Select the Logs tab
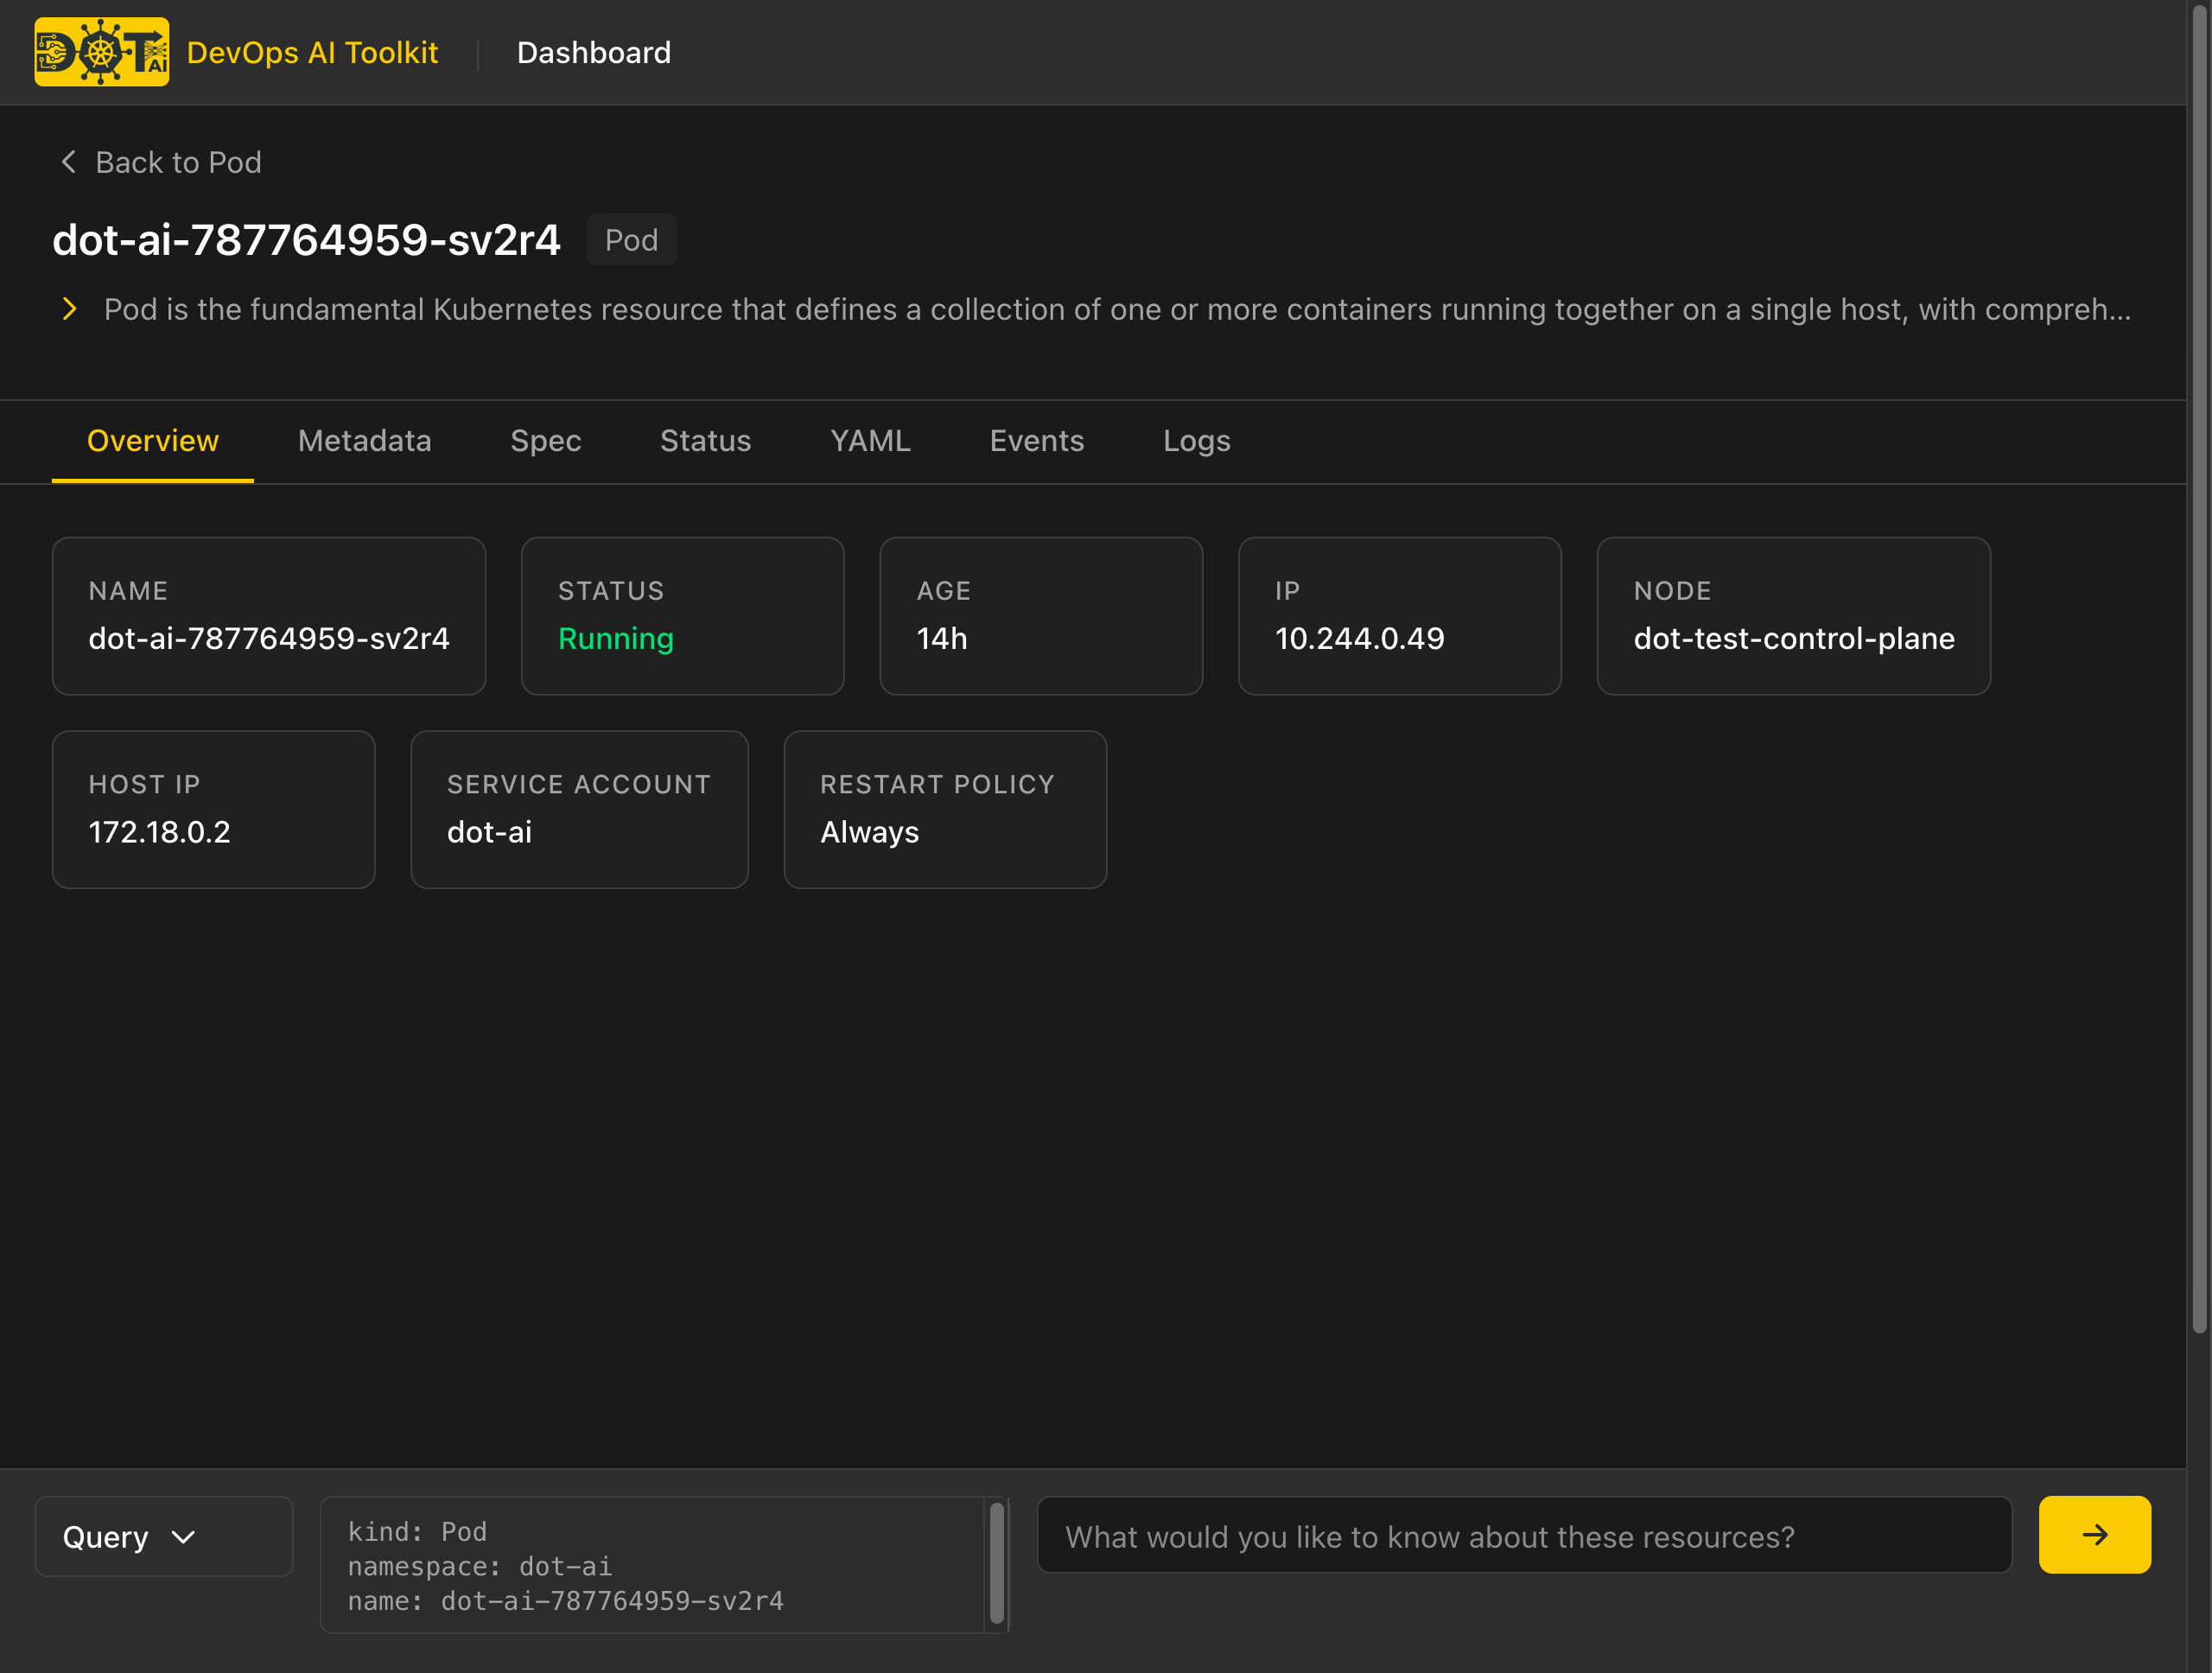This screenshot has width=2212, height=1673. 1196,440
